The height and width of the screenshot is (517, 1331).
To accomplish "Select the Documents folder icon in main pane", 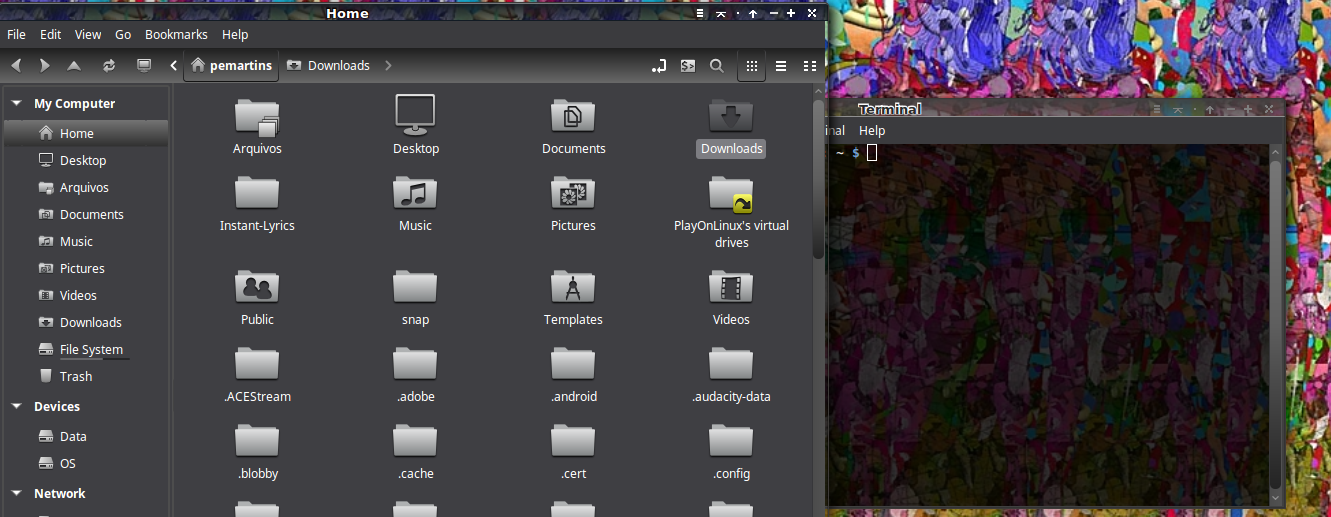I will coord(573,116).
